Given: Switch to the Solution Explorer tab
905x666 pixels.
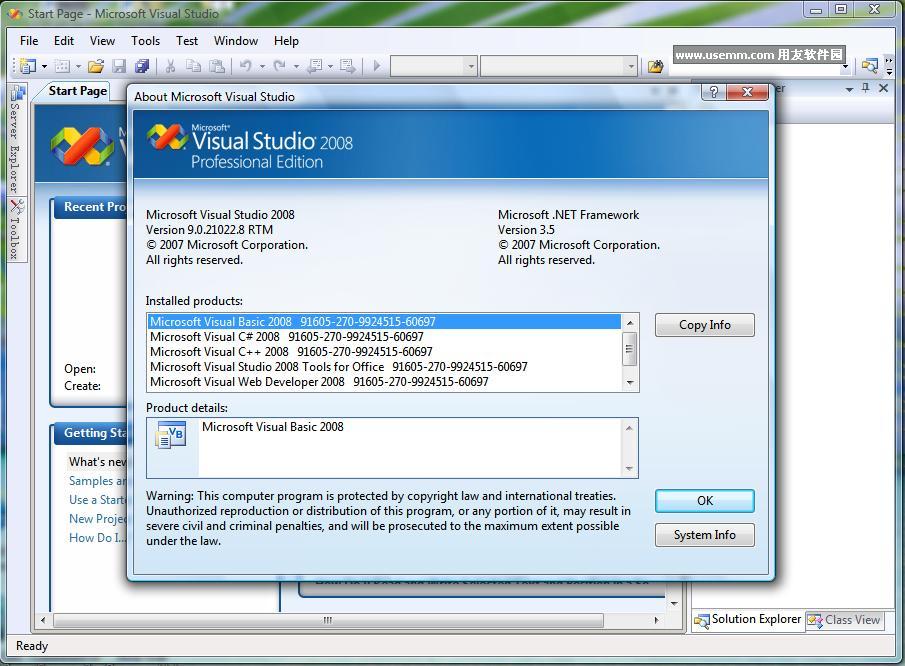Looking at the screenshot, I should click(x=748, y=619).
